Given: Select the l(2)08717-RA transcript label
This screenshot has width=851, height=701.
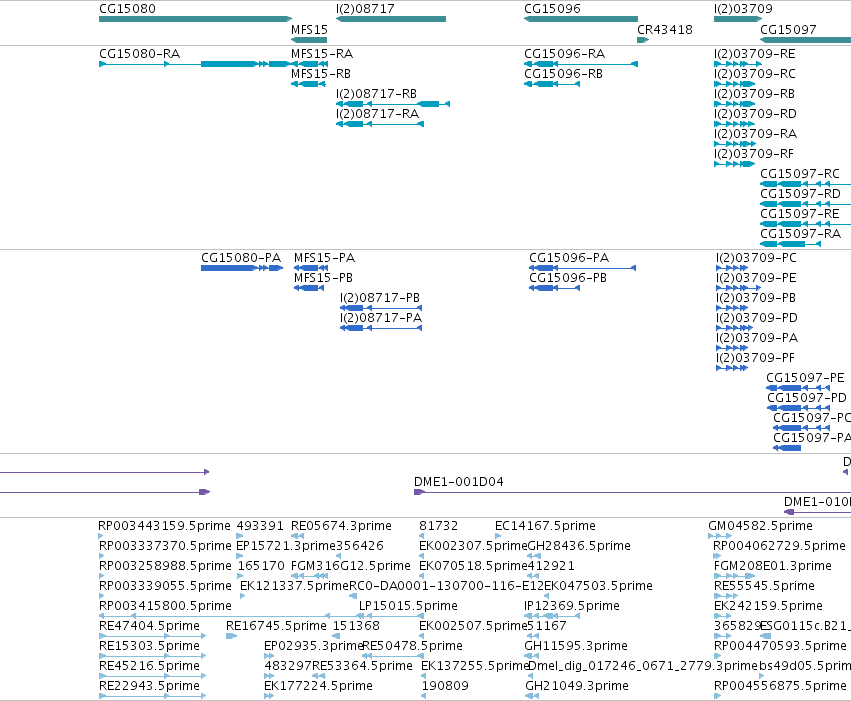Looking at the screenshot, I should pyautogui.click(x=377, y=114).
